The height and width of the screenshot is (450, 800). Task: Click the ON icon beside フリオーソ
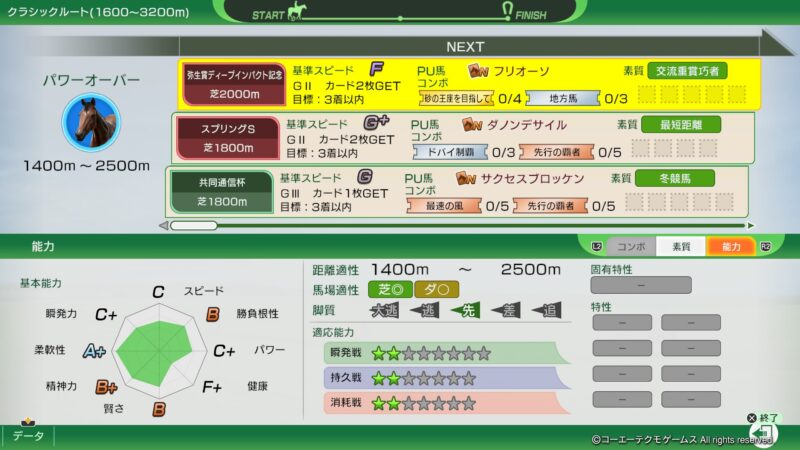[478, 71]
